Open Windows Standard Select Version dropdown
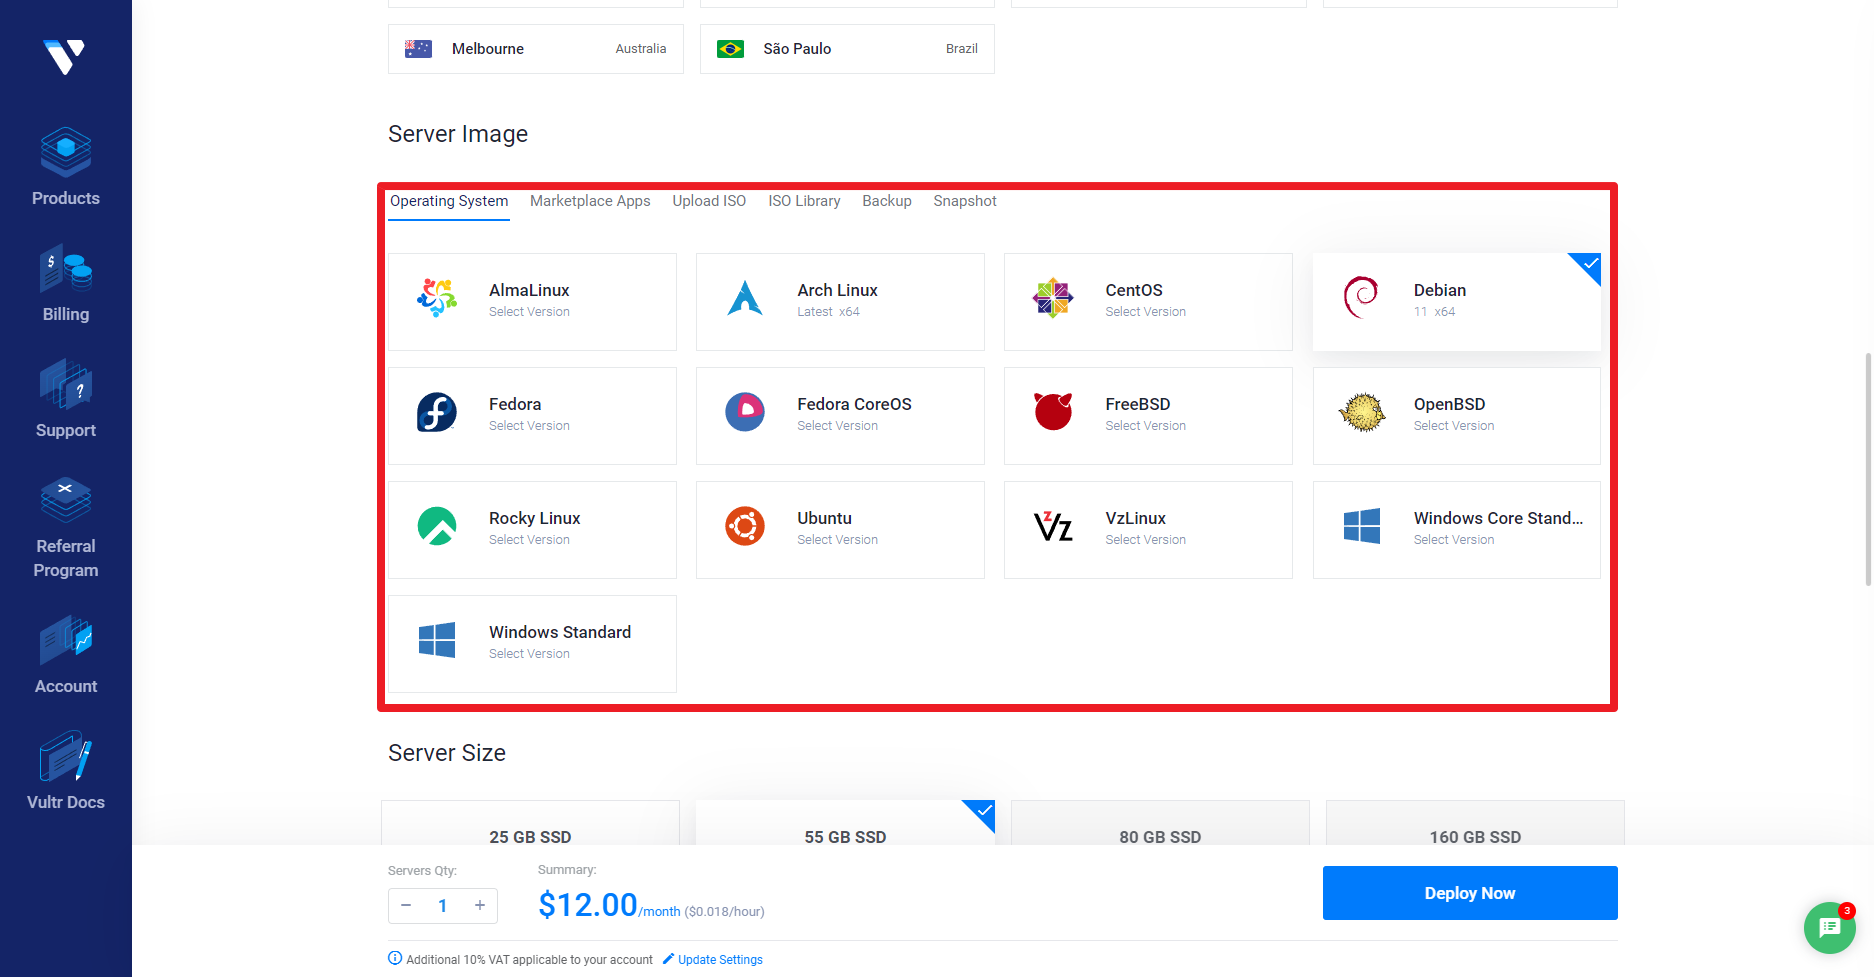1874x977 pixels. point(529,654)
